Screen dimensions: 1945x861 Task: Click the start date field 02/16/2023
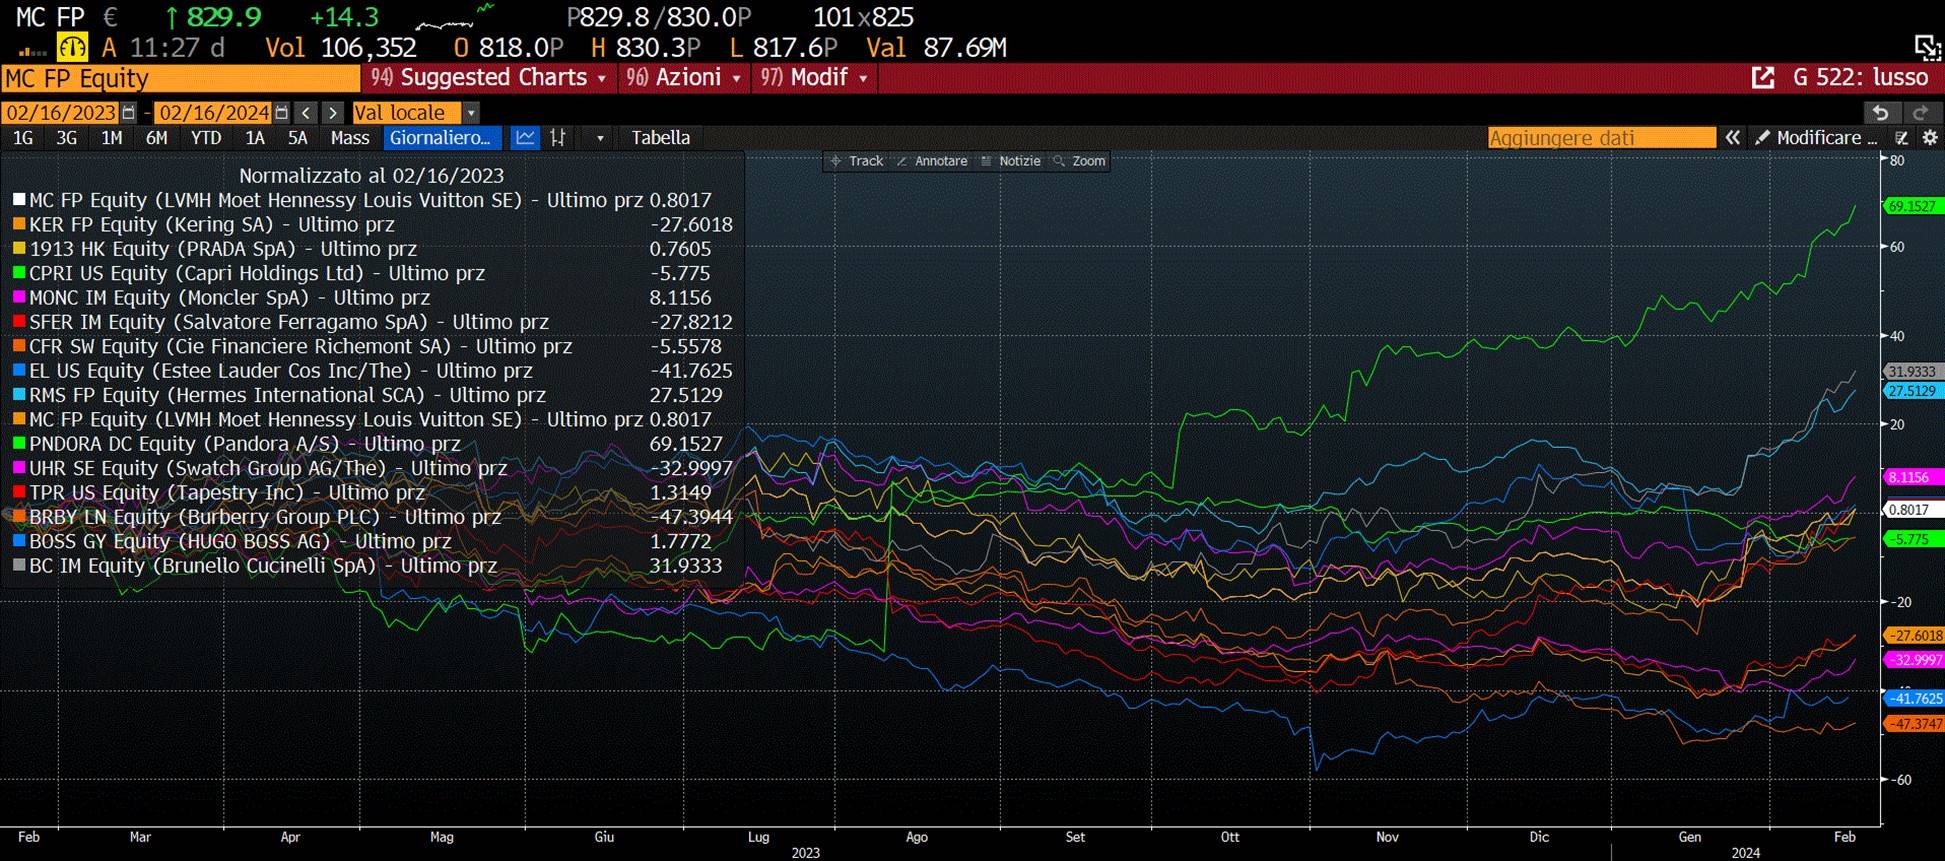[x=61, y=113]
